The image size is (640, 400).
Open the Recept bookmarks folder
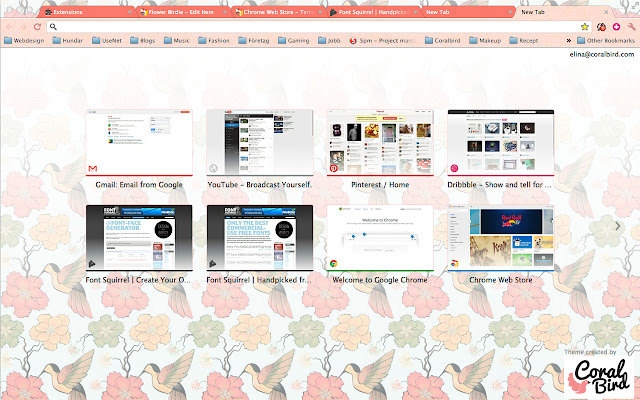[x=524, y=40]
